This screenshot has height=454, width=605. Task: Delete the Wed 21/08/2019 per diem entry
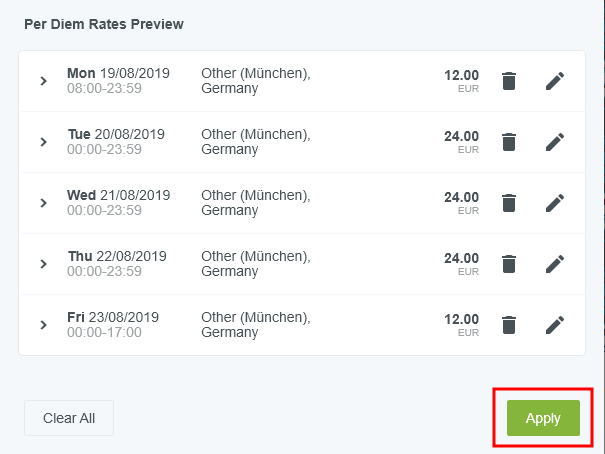point(509,203)
